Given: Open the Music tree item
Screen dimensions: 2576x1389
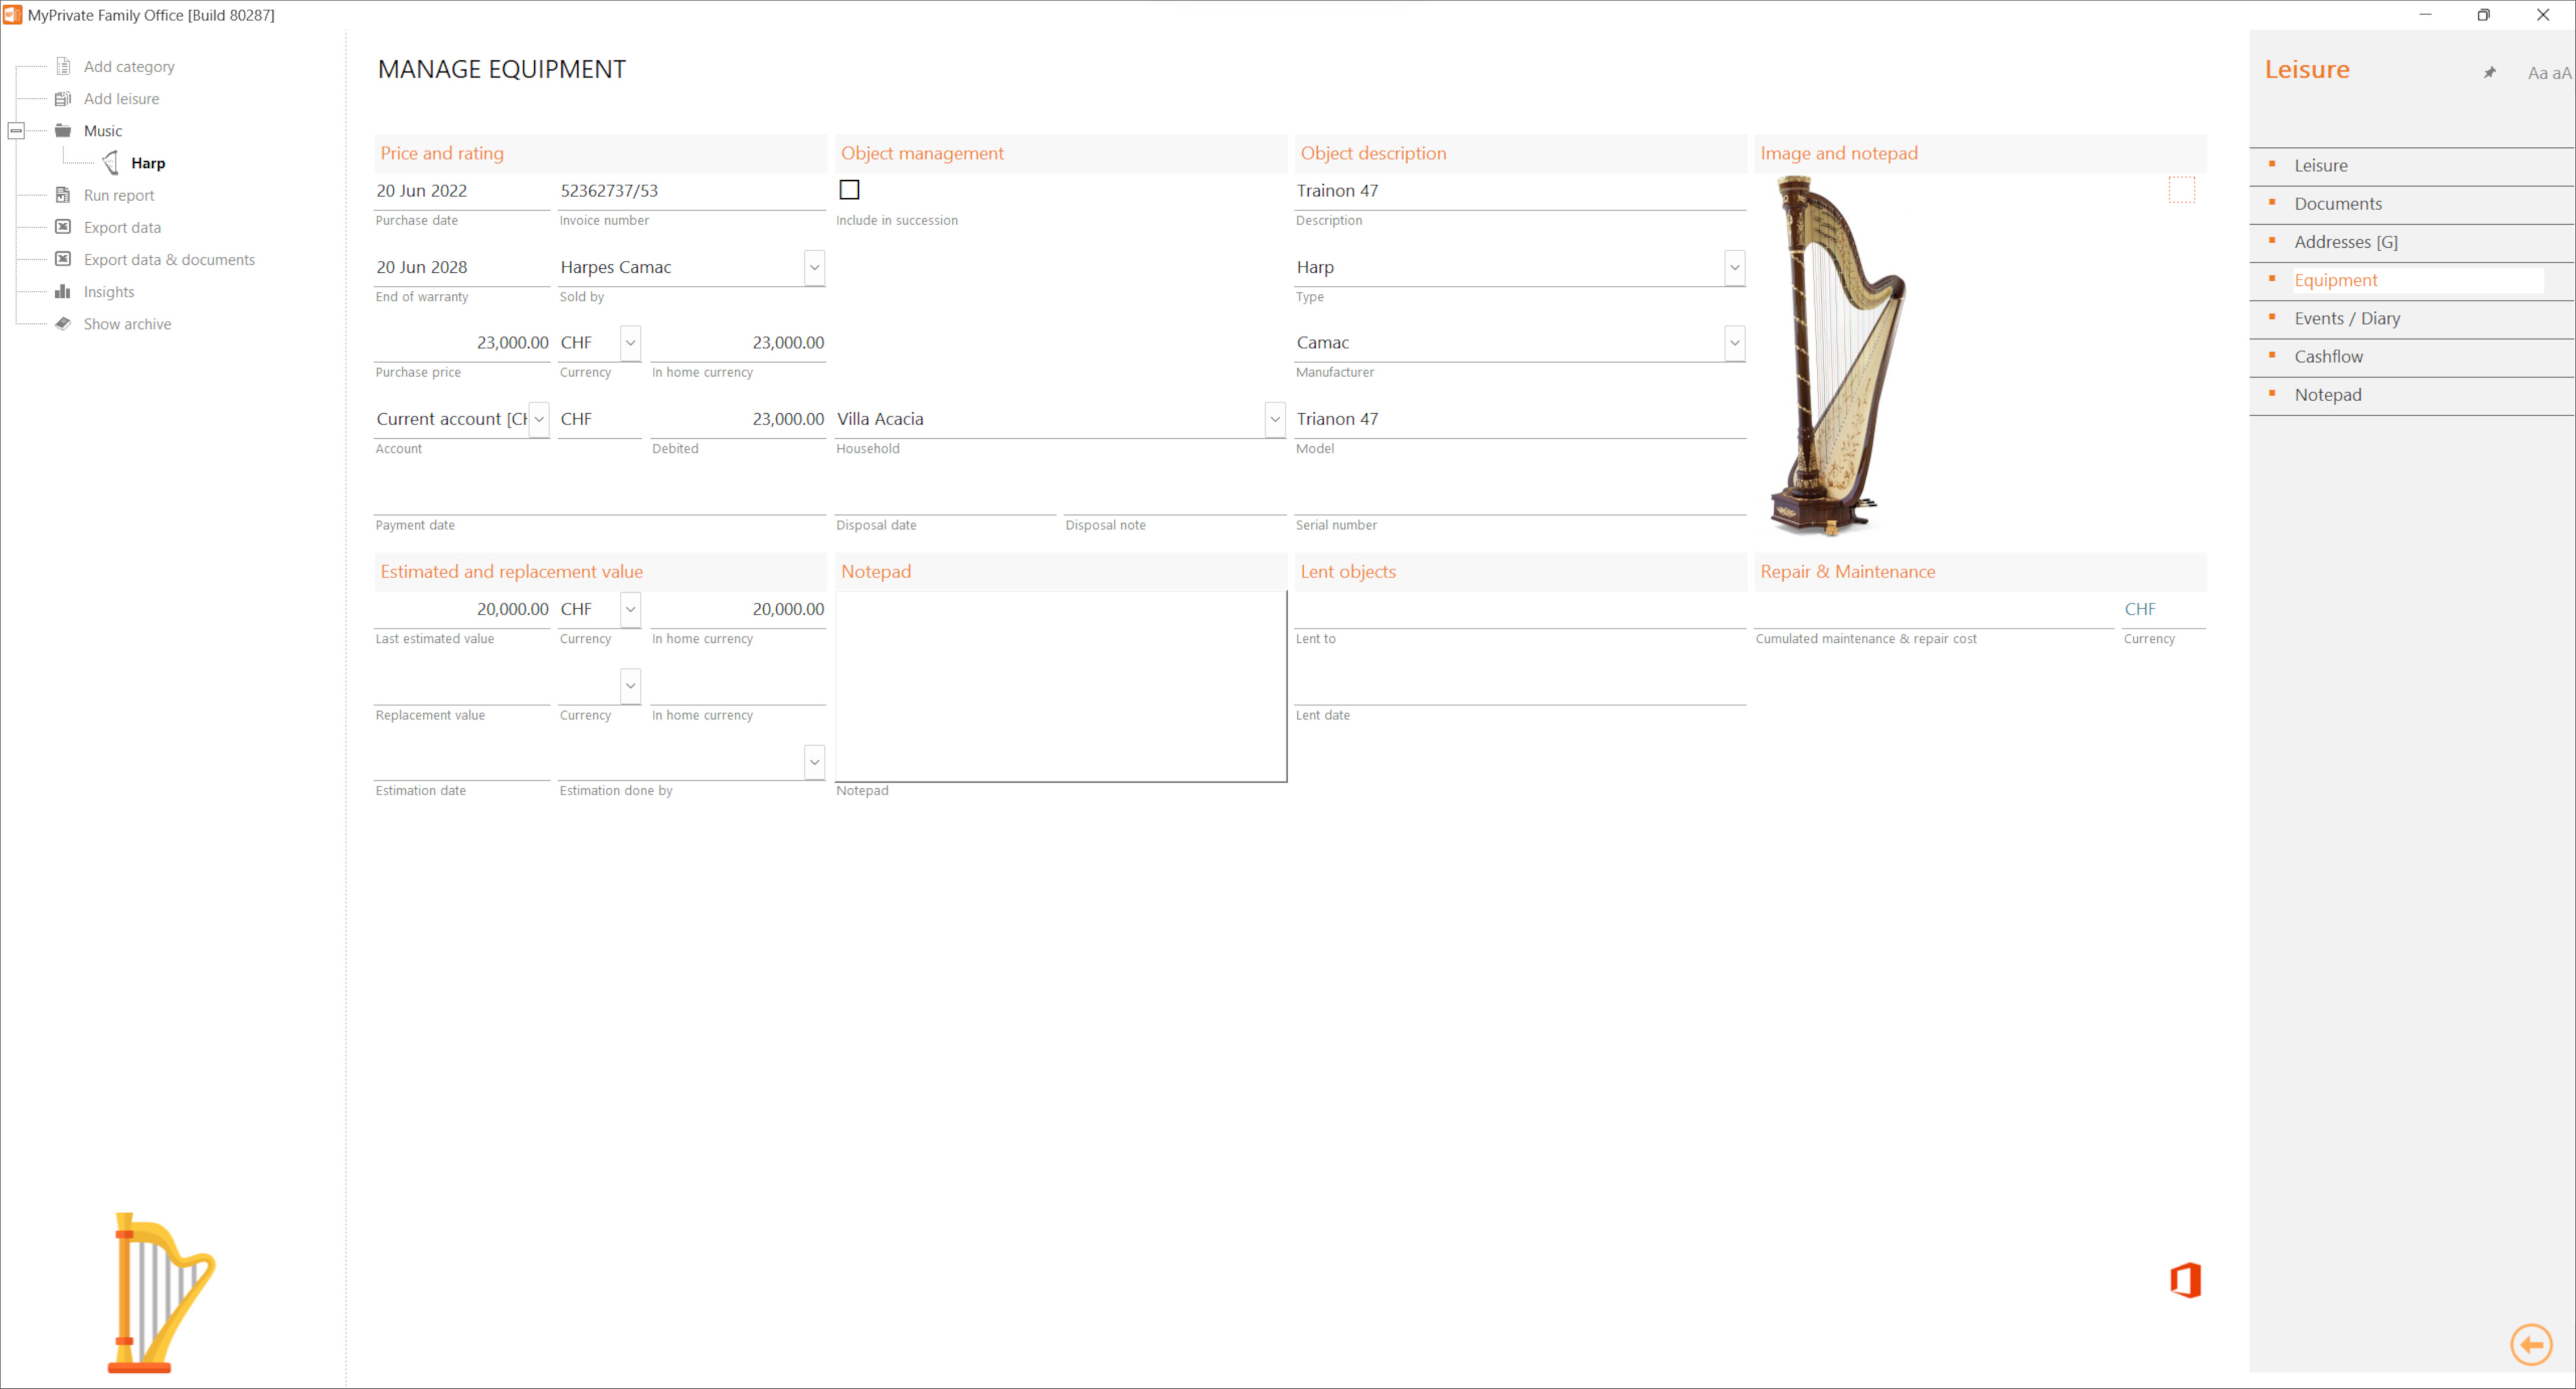Looking at the screenshot, I should (103, 130).
